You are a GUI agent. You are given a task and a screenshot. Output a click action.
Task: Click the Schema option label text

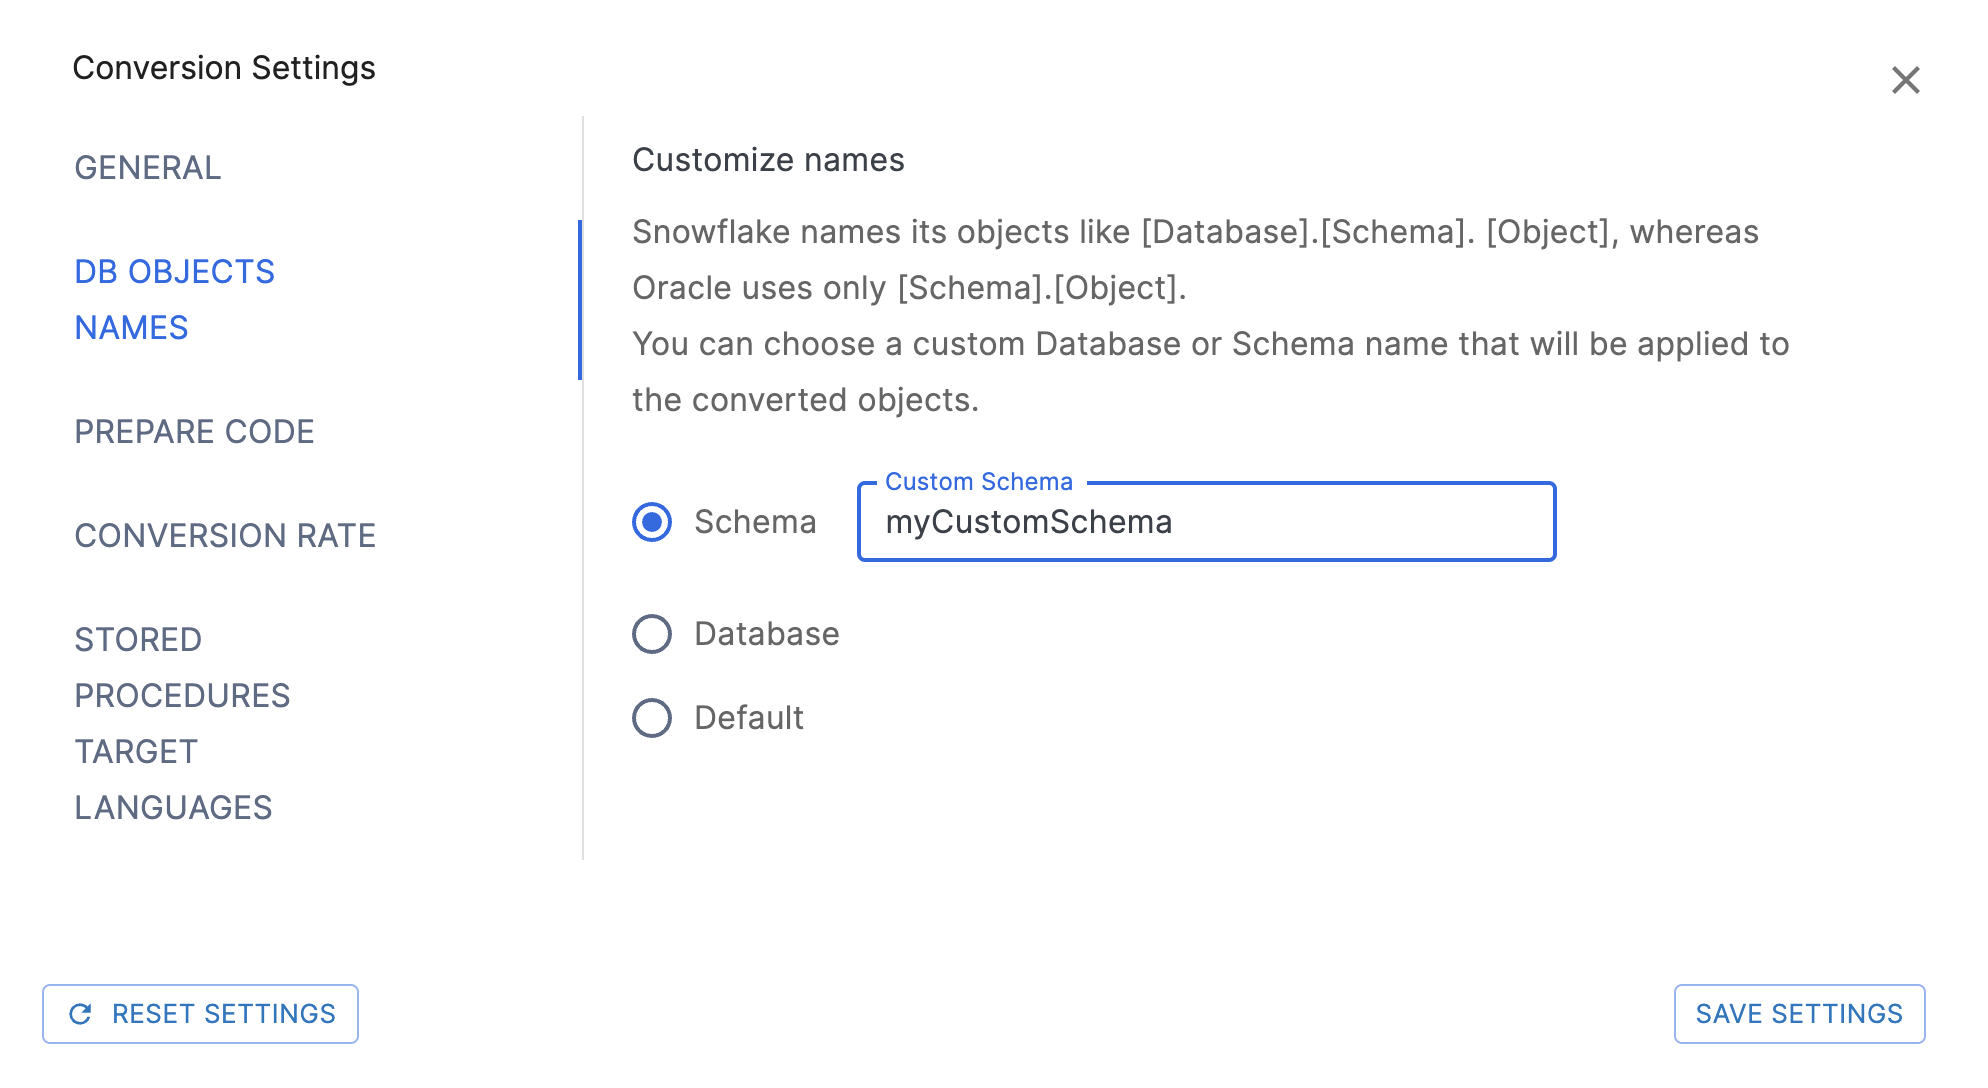point(755,522)
